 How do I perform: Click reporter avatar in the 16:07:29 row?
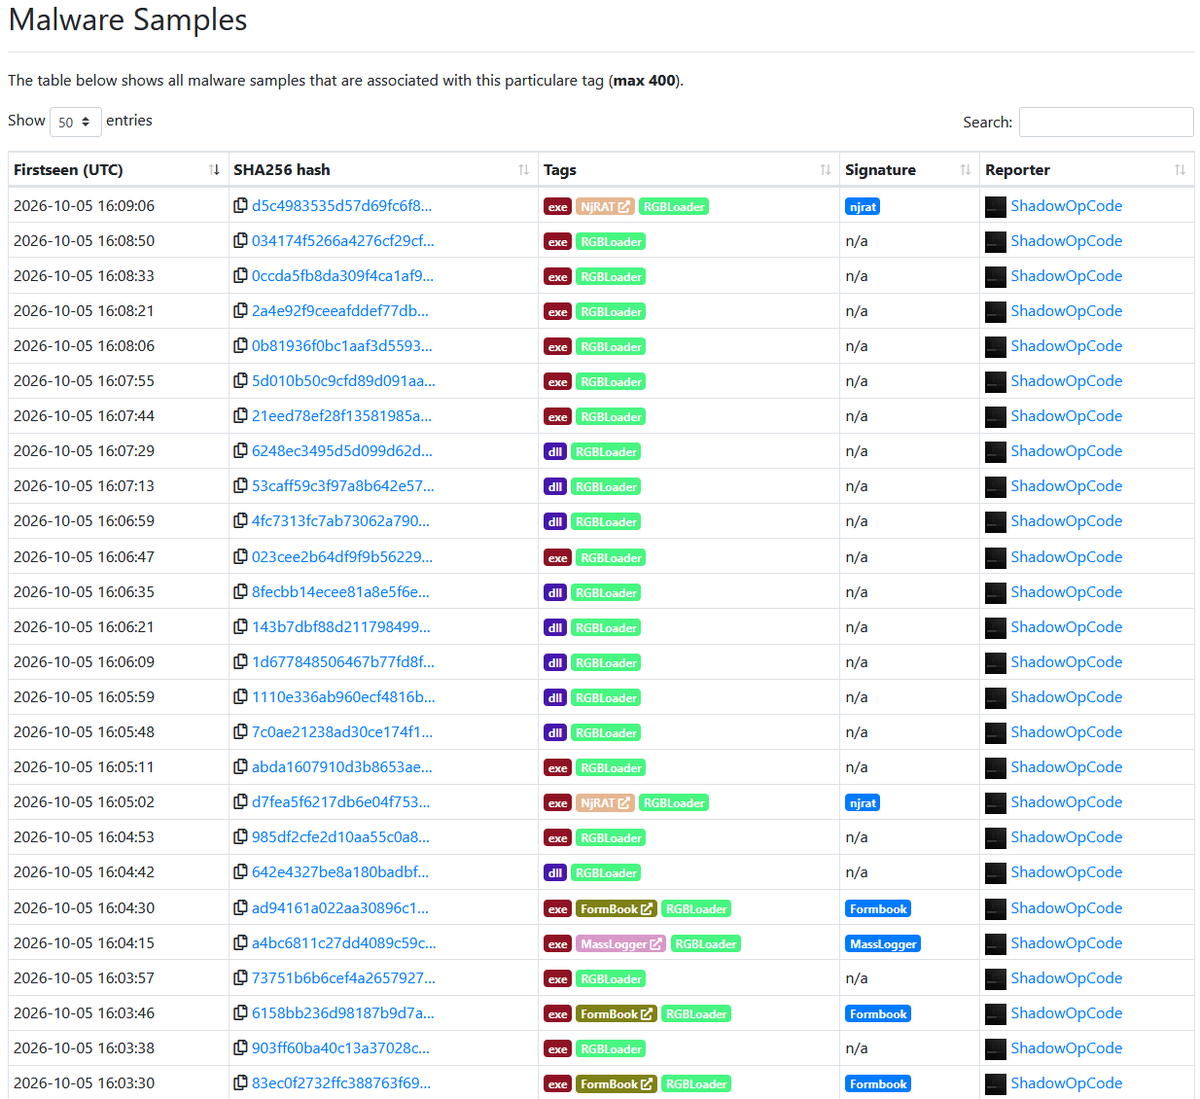pyautogui.click(x=995, y=452)
